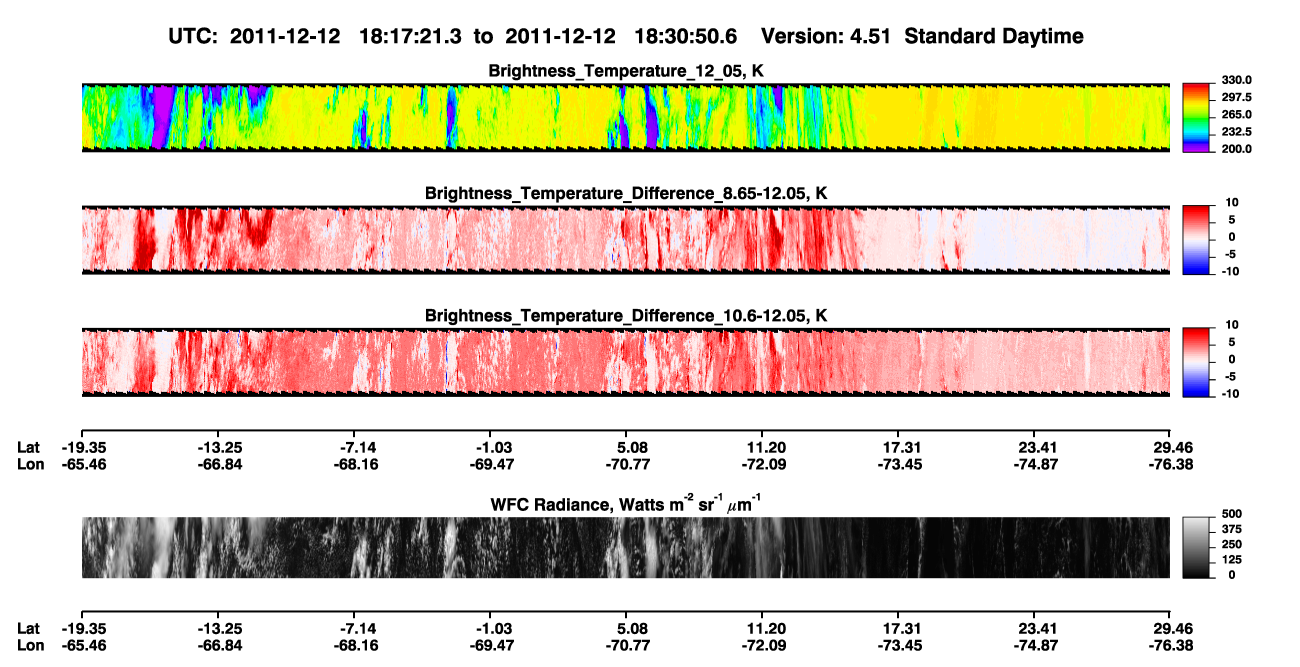Screen dimensions: 1300x667
Task: Click the start time "18:17:21.3" in header
Action: point(411,37)
